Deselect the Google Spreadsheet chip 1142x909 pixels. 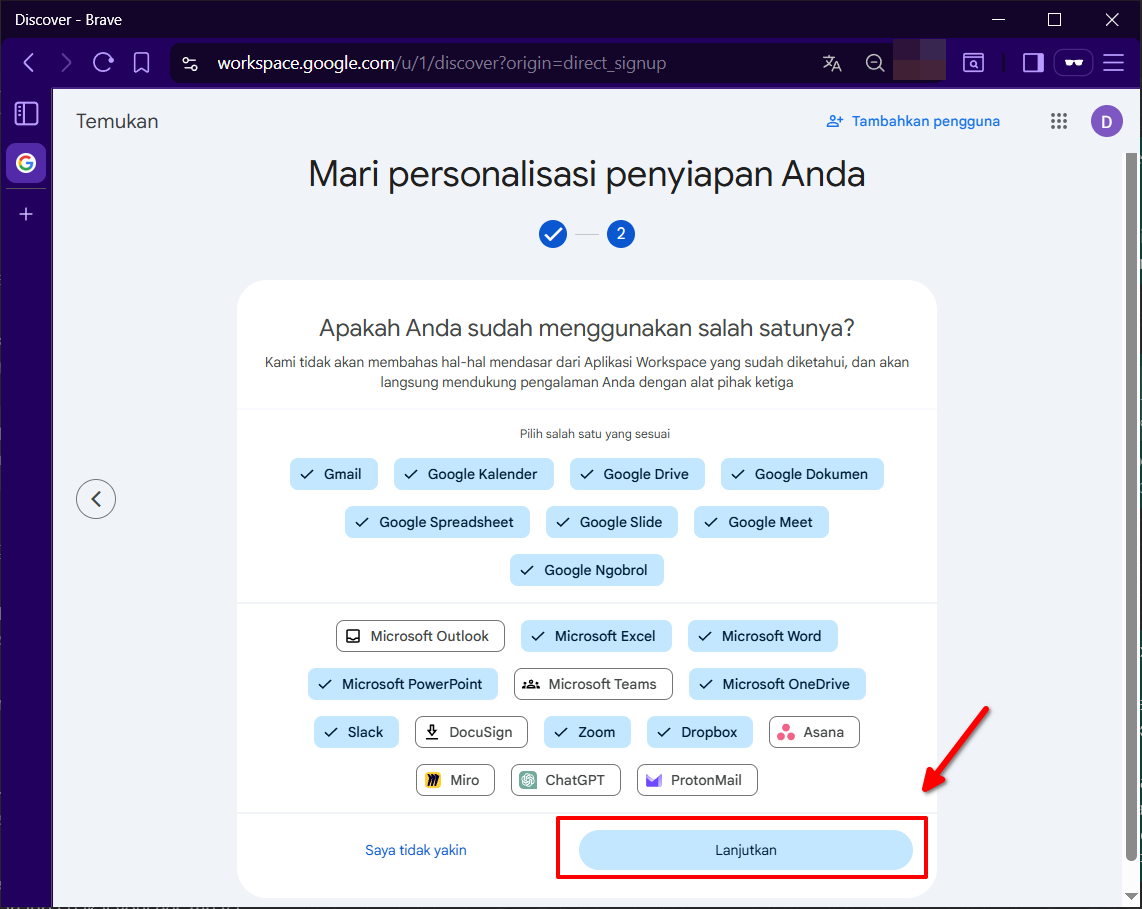(x=437, y=522)
